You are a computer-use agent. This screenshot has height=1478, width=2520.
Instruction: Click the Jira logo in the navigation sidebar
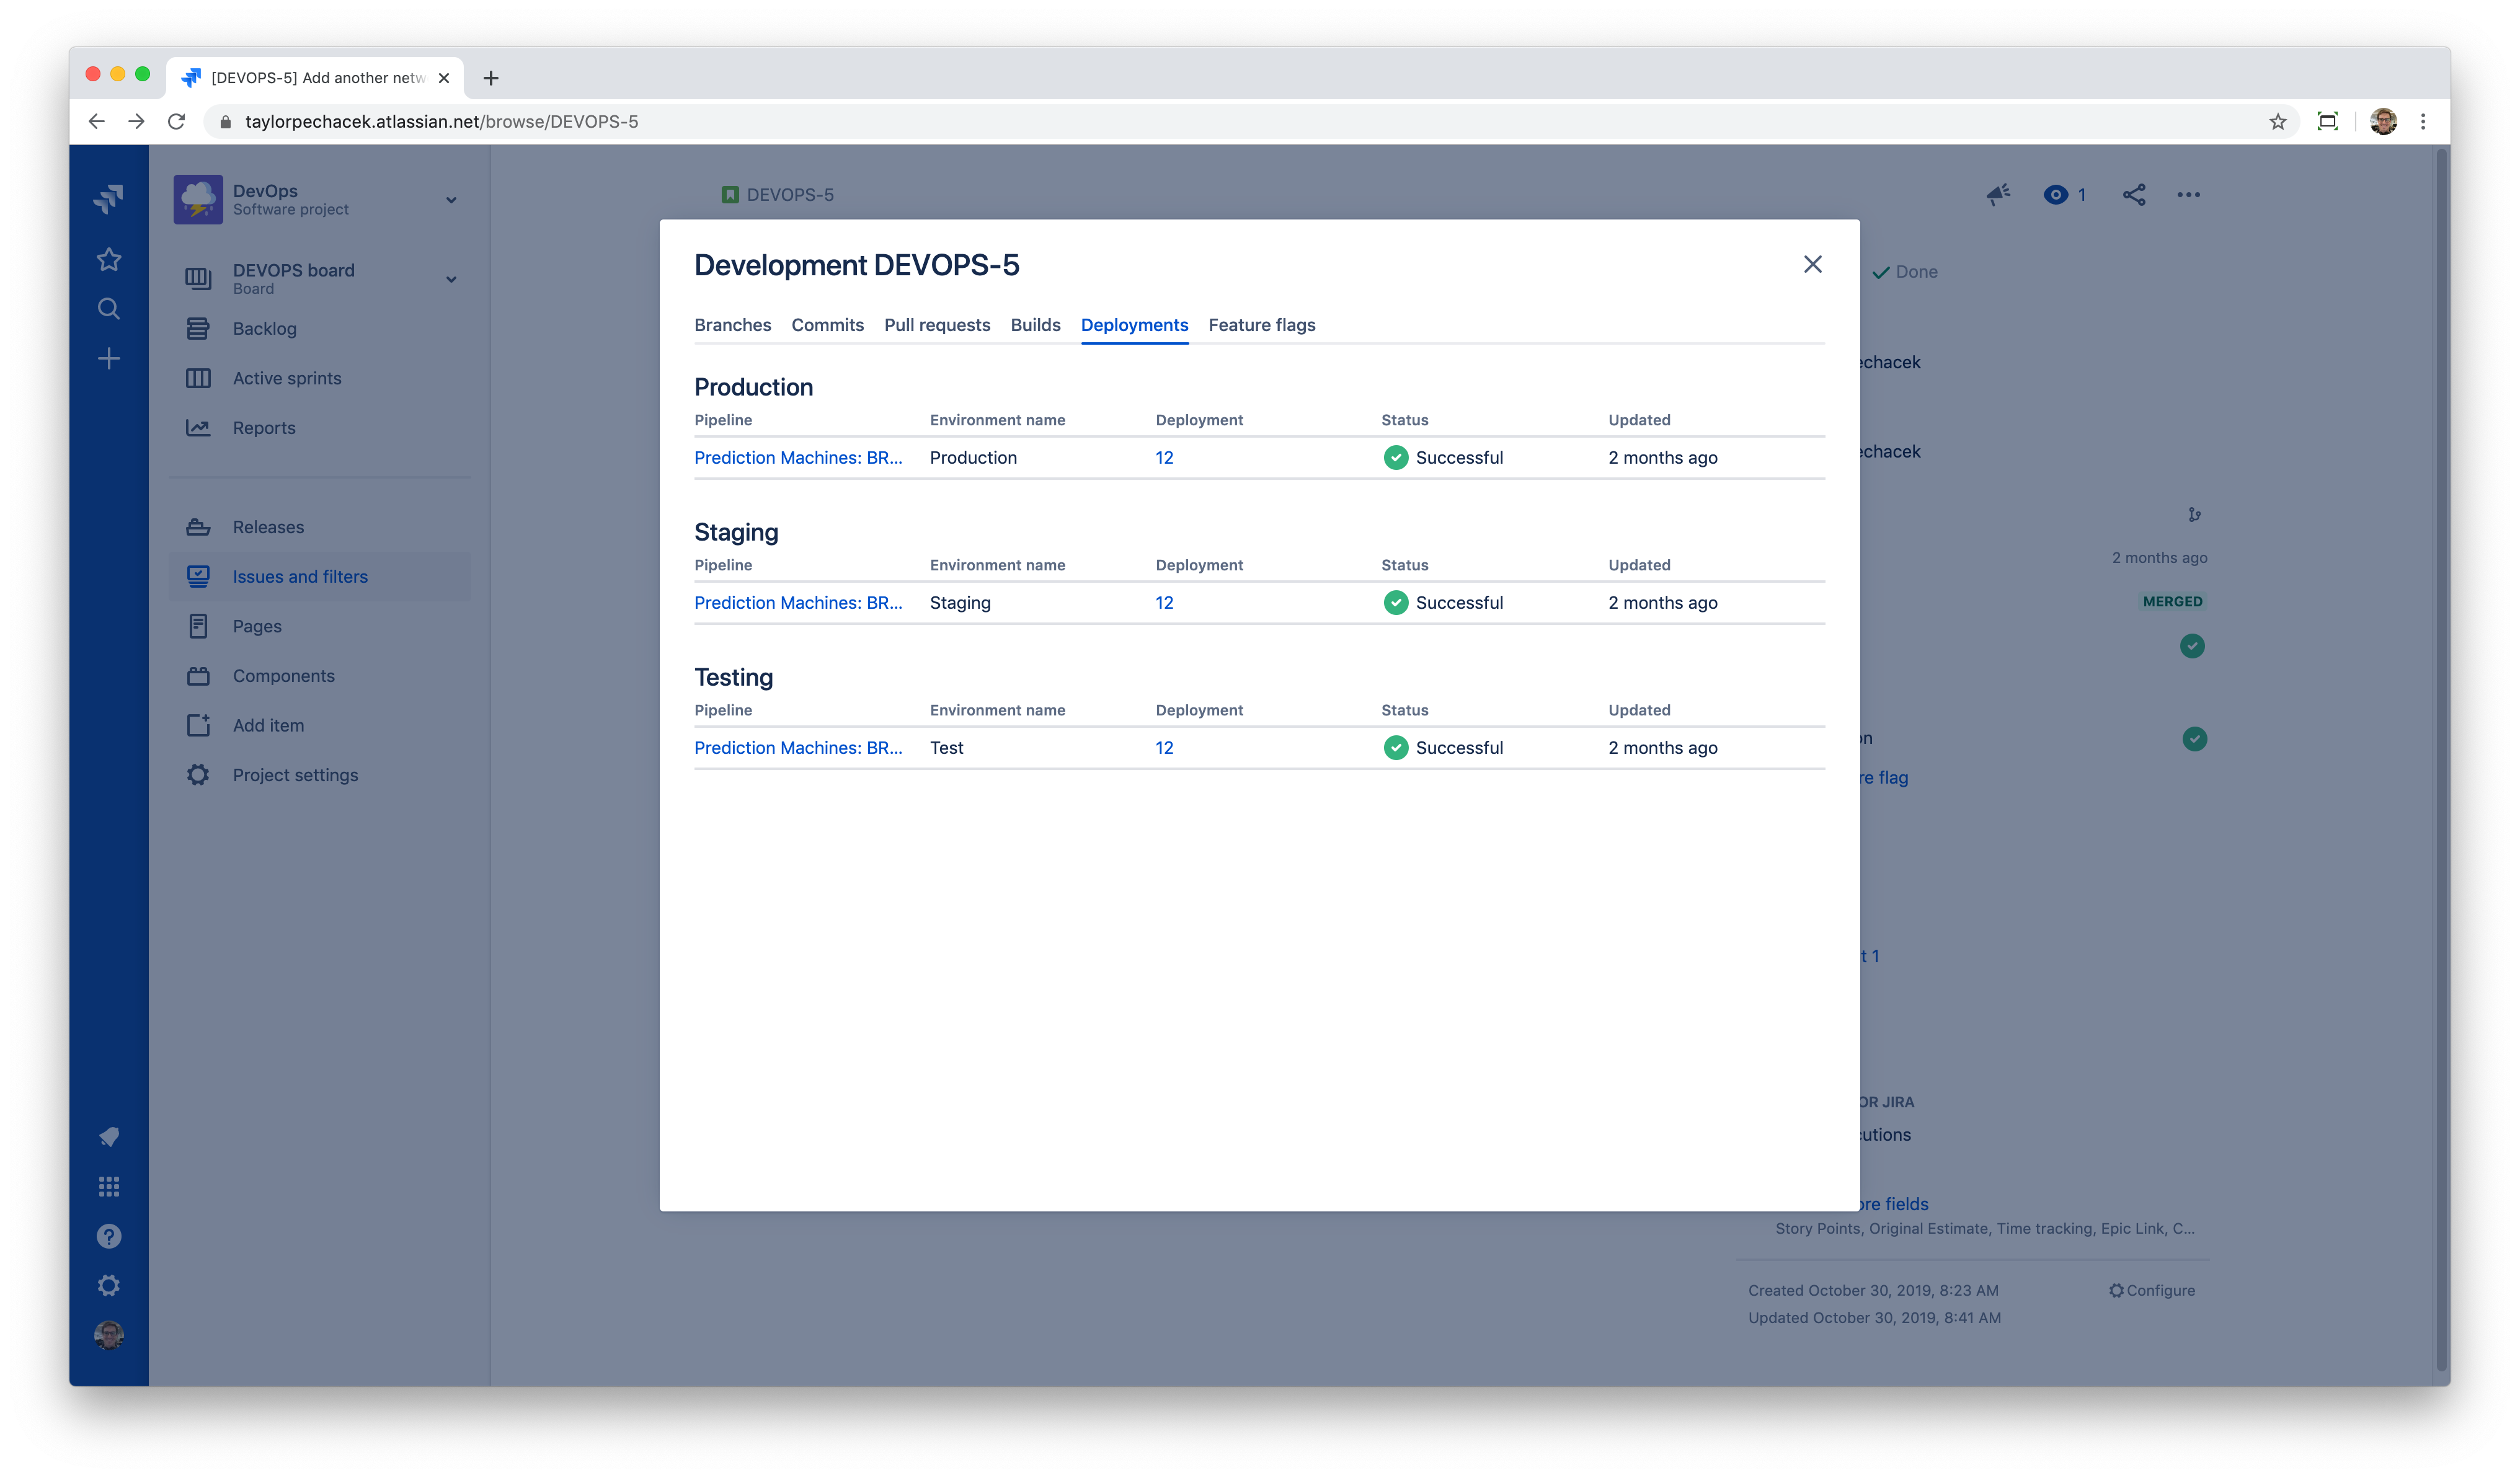click(x=108, y=198)
